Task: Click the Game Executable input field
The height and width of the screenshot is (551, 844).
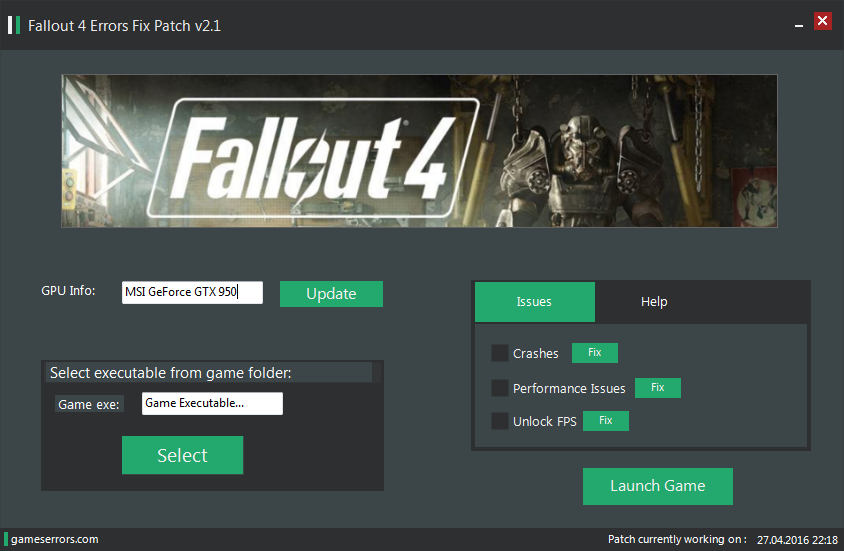Action: (x=212, y=404)
